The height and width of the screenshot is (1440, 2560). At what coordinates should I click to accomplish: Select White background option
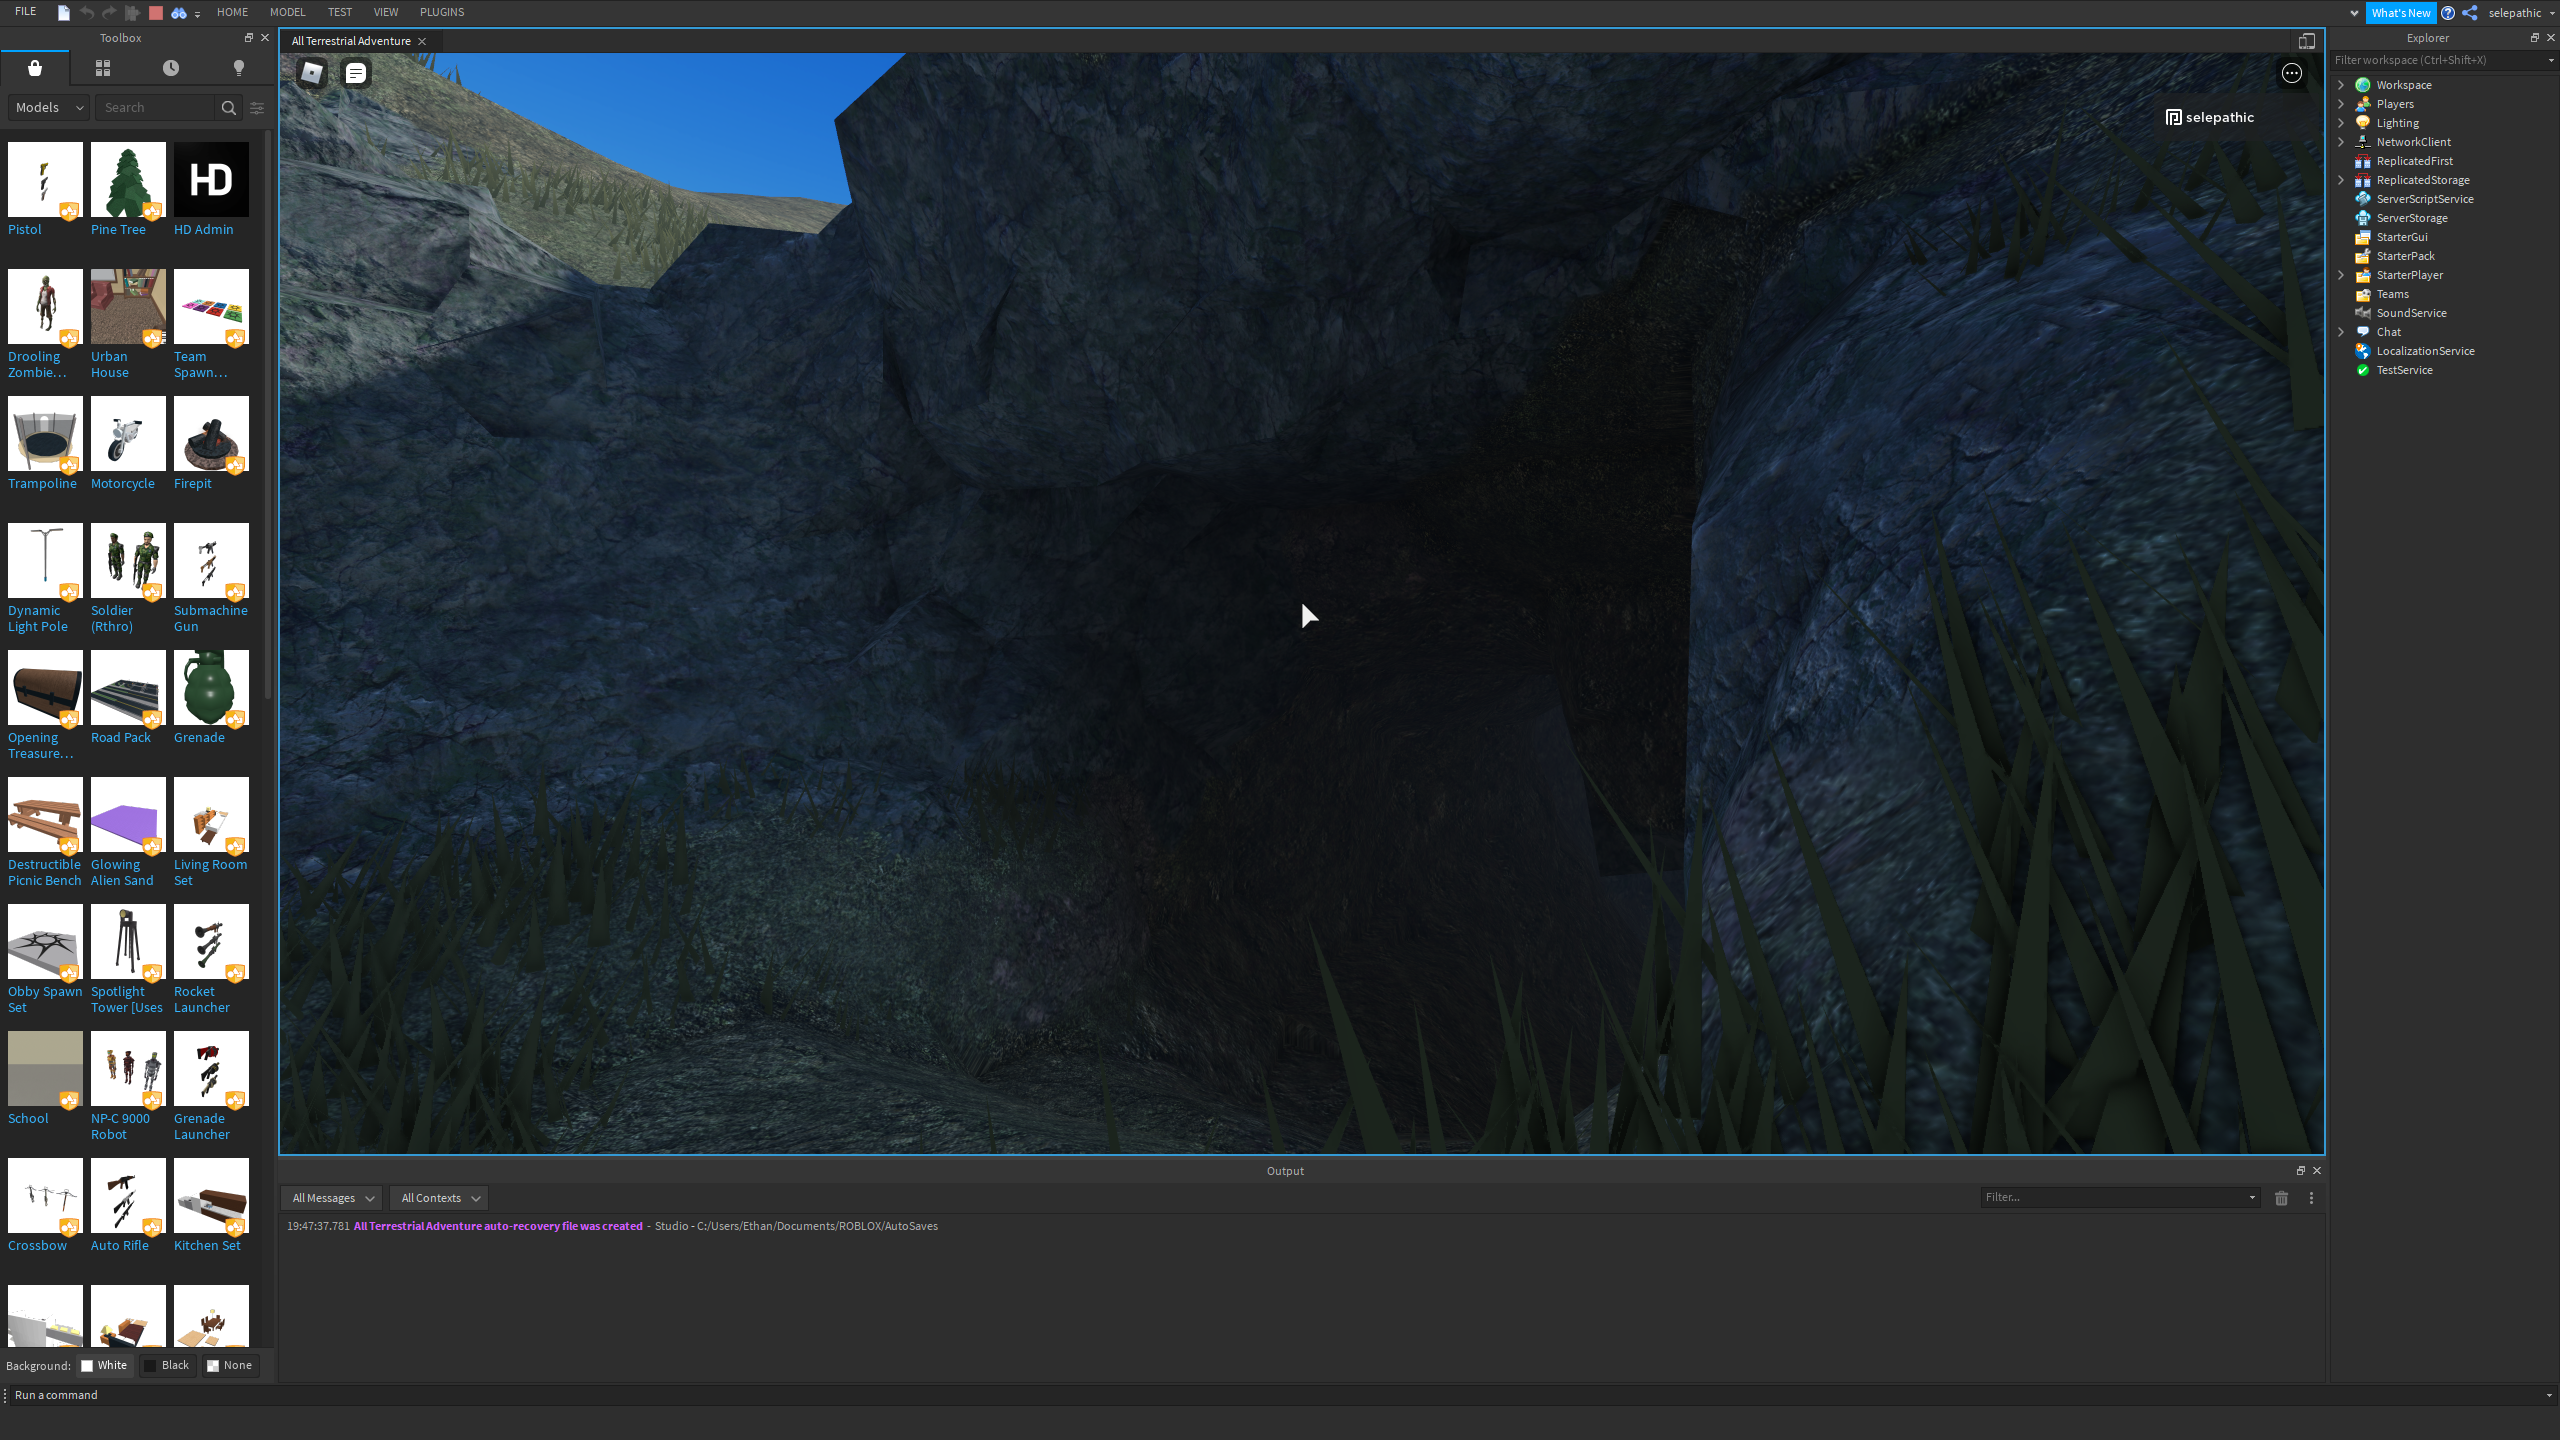coord(105,1365)
